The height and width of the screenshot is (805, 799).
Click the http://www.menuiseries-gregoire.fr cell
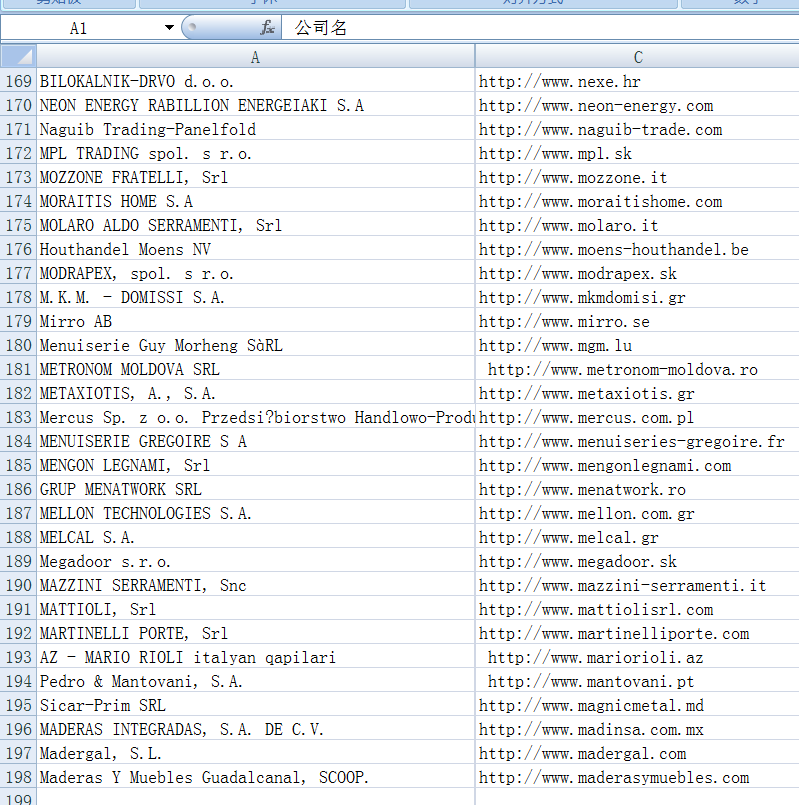point(637,441)
